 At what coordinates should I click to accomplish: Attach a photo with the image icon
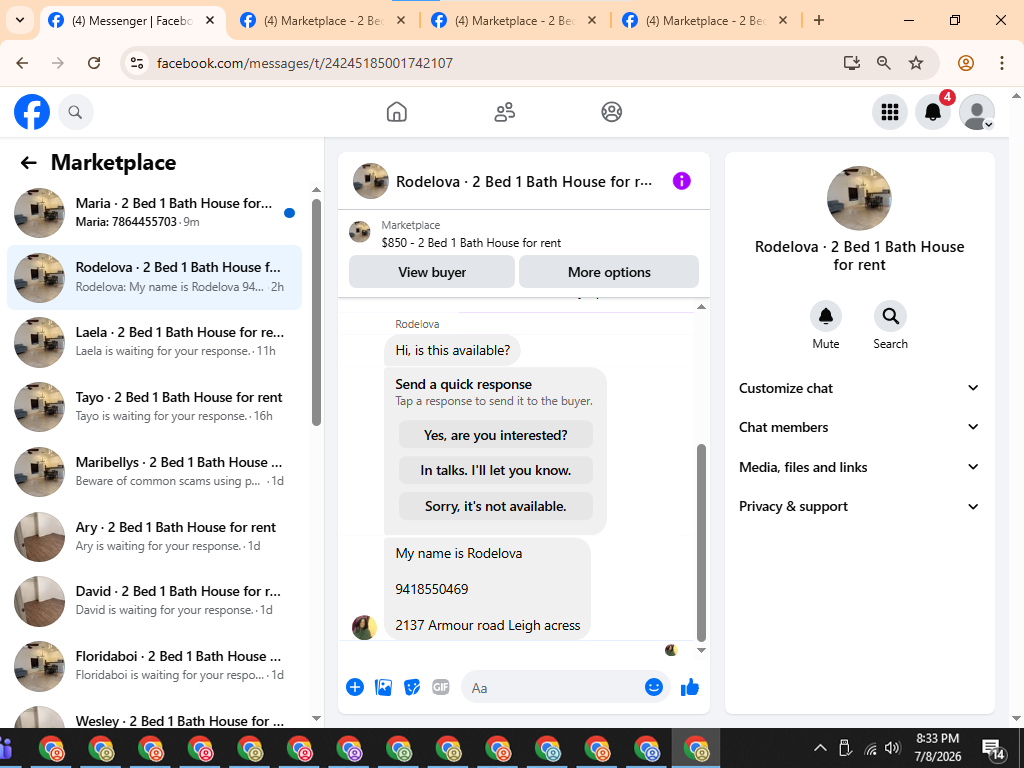[x=383, y=687]
